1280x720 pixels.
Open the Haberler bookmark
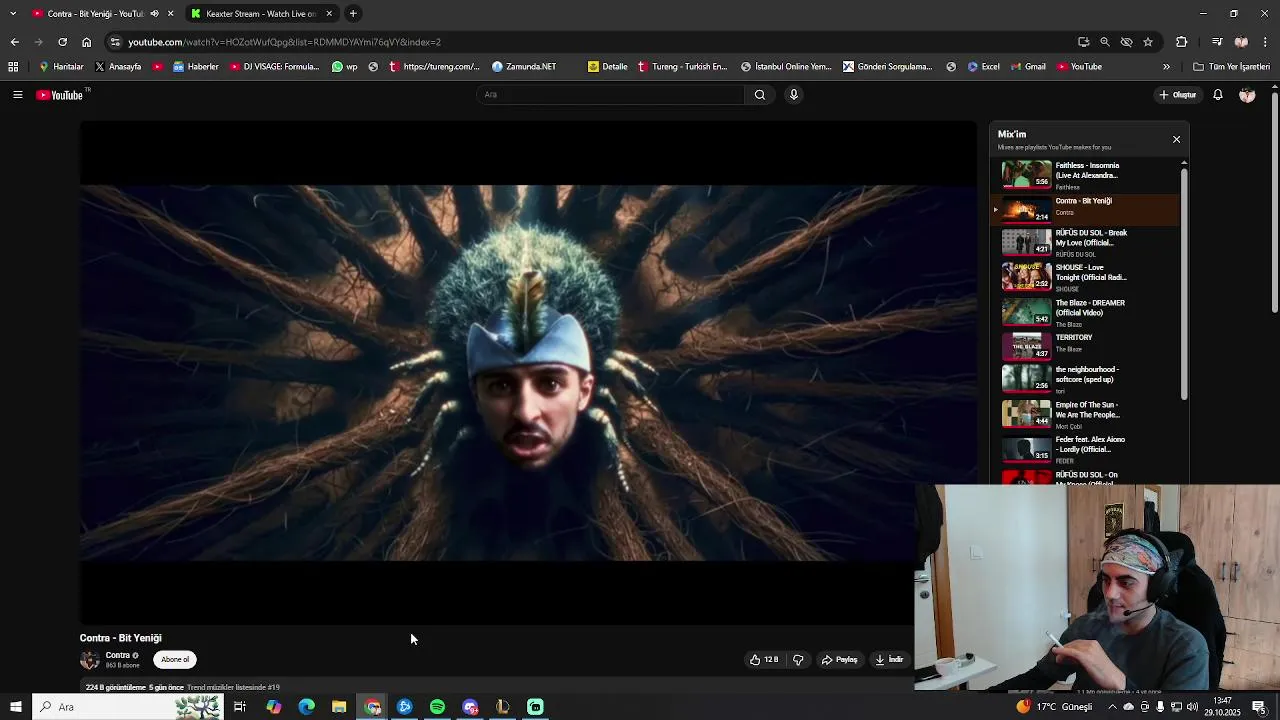point(195,67)
